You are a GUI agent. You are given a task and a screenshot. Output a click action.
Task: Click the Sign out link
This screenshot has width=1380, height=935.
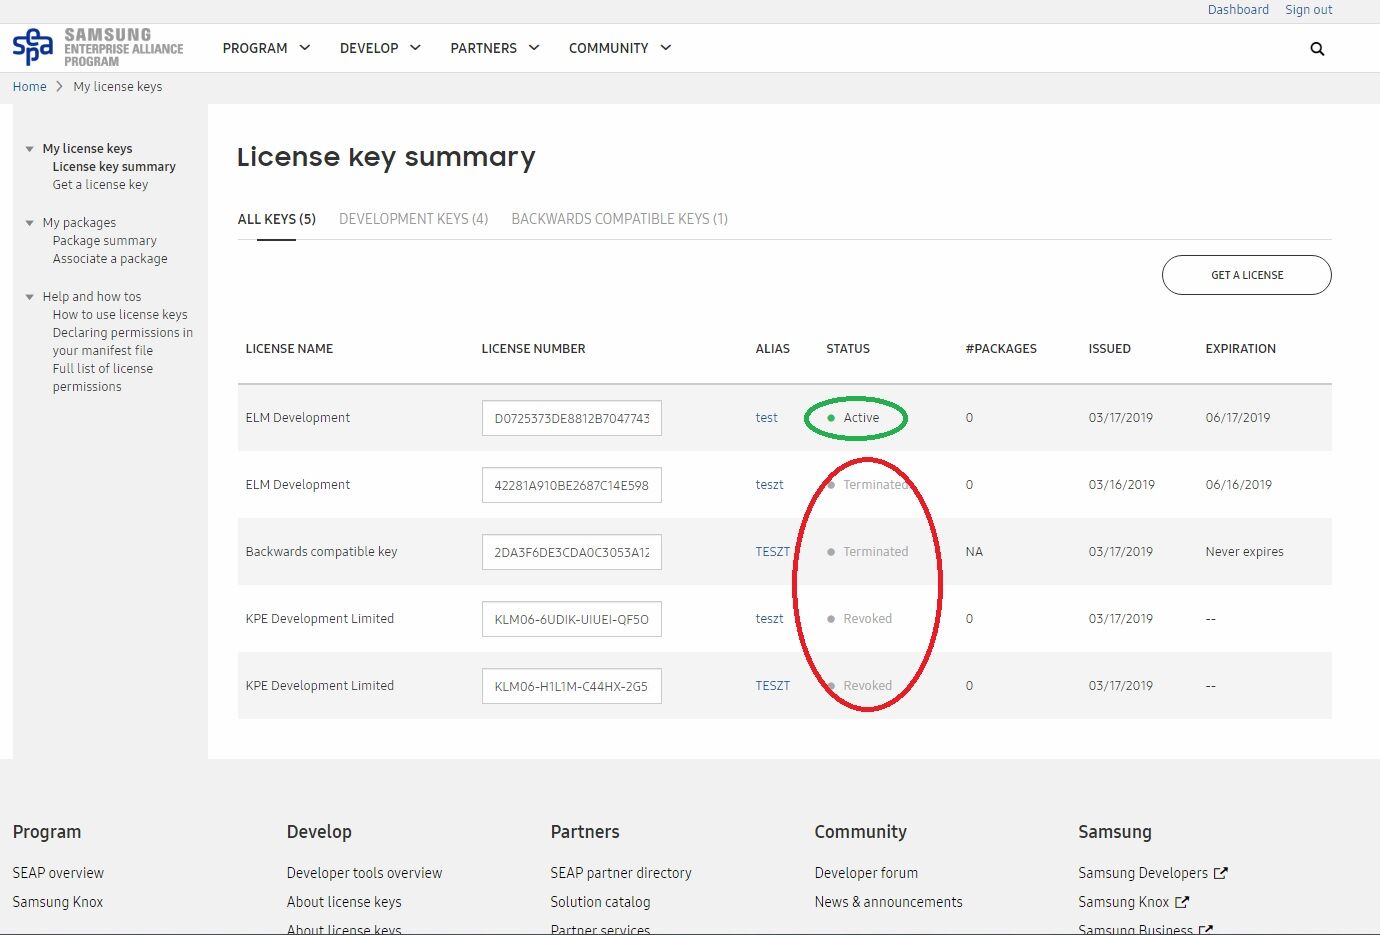[x=1308, y=10]
